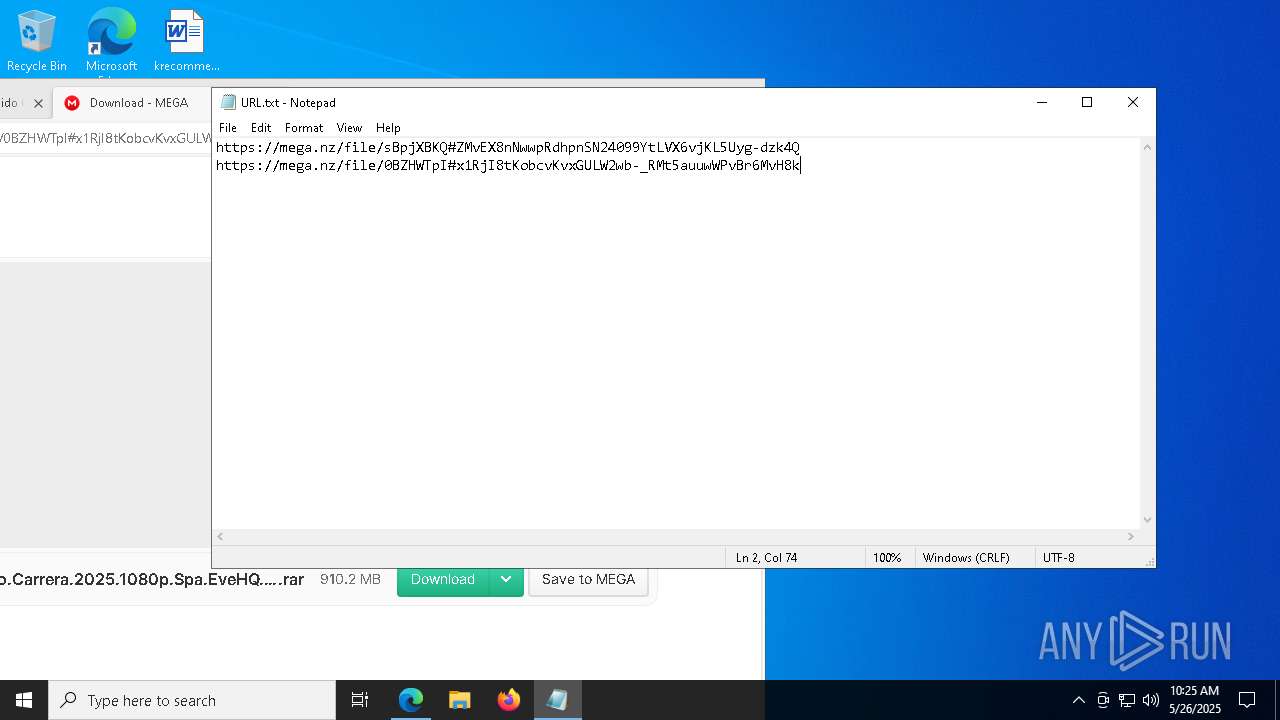Click Notepad horizontal scrollbar right arrow
Image resolution: width=1280 pixels, height=720 pixels.
point(1131,536)
